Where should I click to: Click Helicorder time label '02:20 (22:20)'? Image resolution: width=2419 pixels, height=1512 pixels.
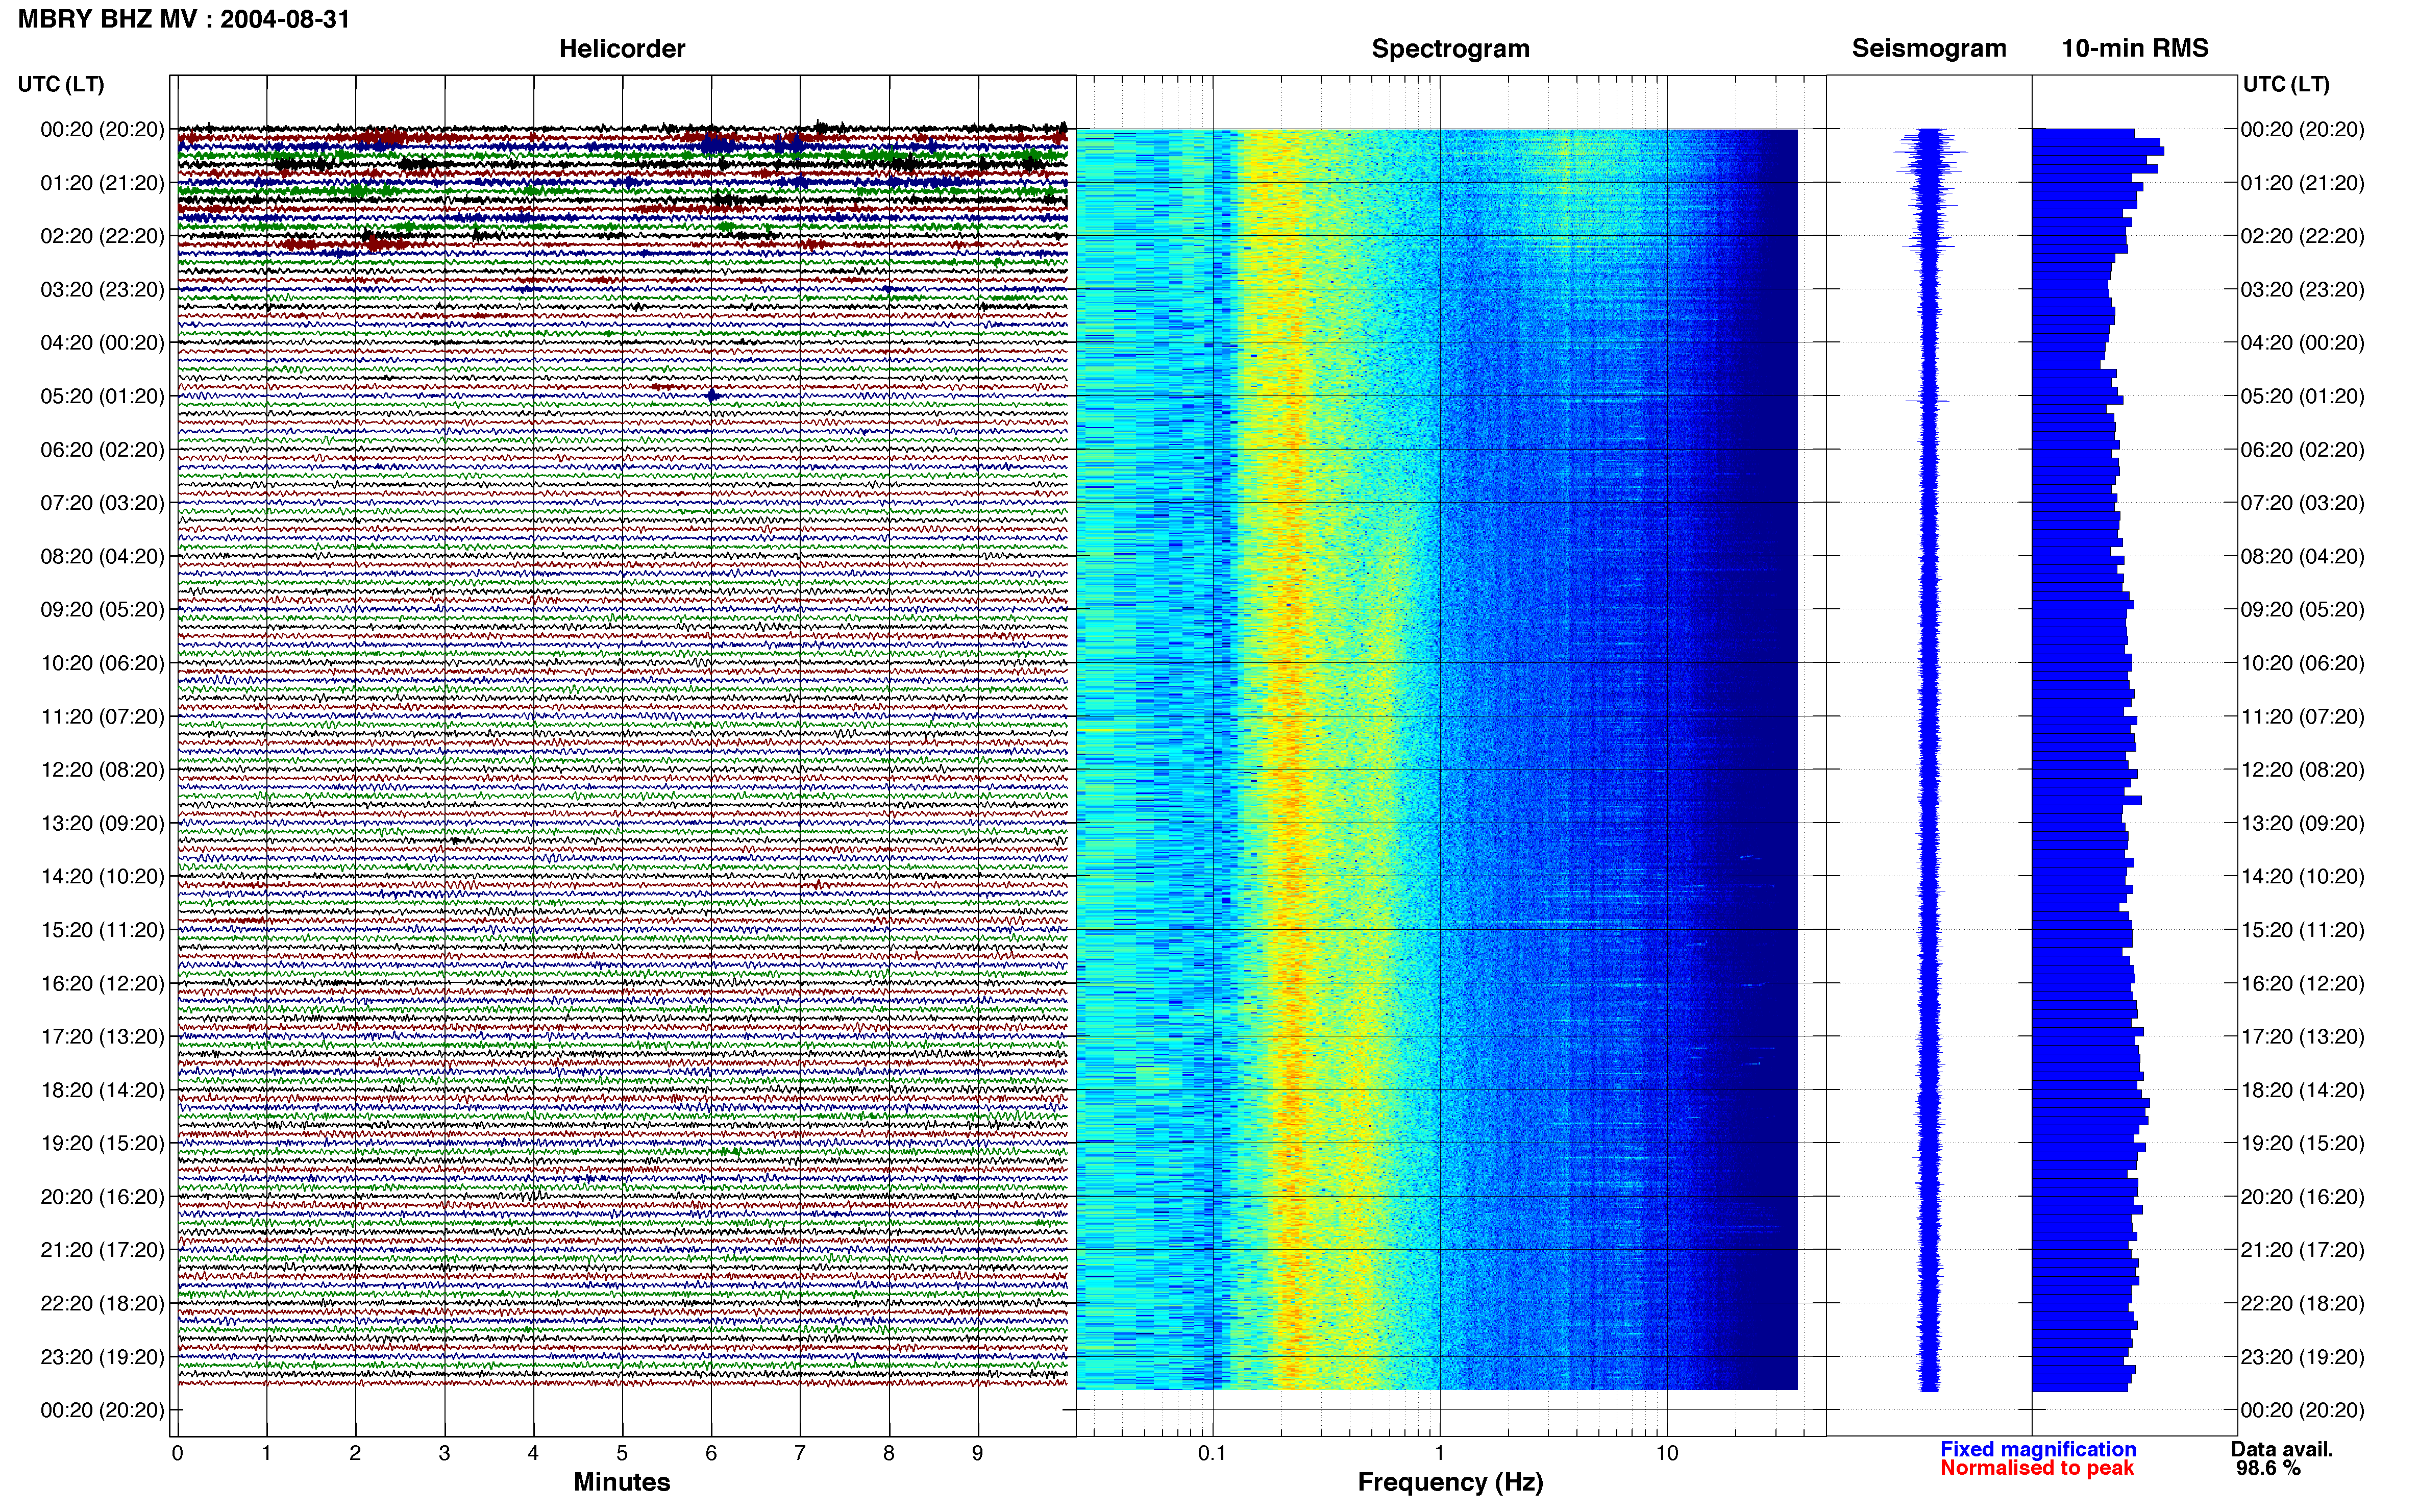click(102, 236)
